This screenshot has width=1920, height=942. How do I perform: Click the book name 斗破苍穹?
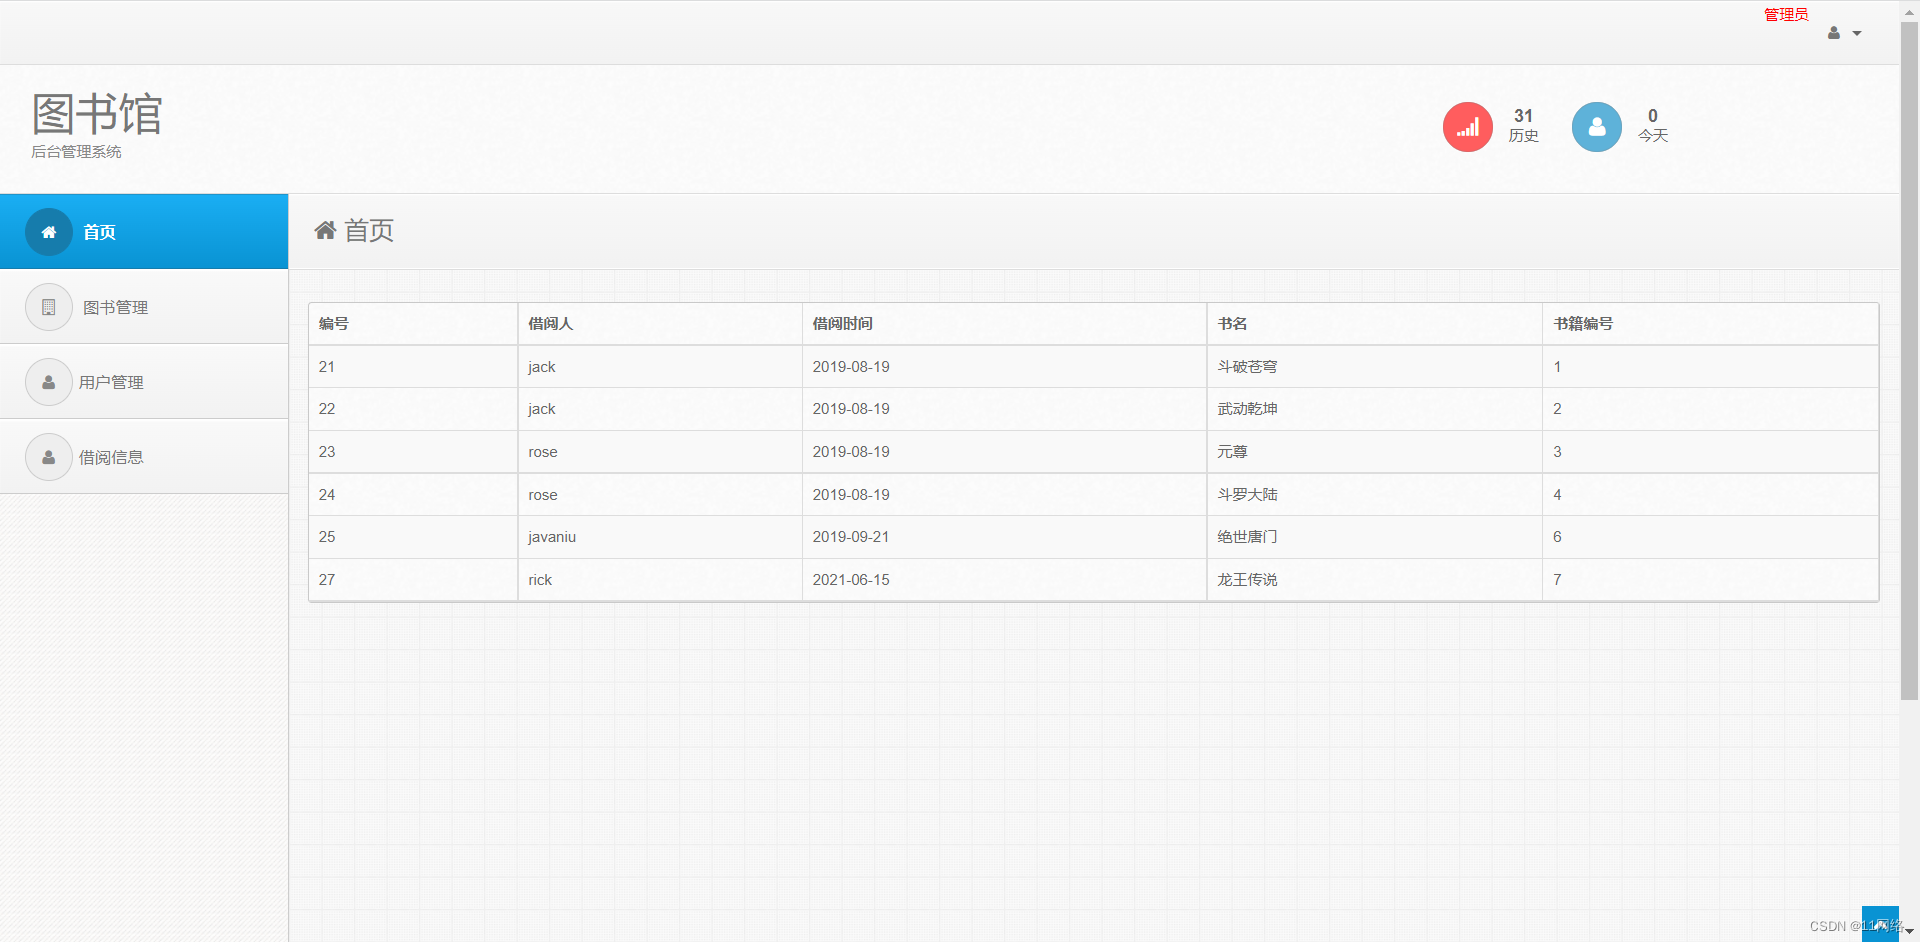click(x=1247, y=367)
